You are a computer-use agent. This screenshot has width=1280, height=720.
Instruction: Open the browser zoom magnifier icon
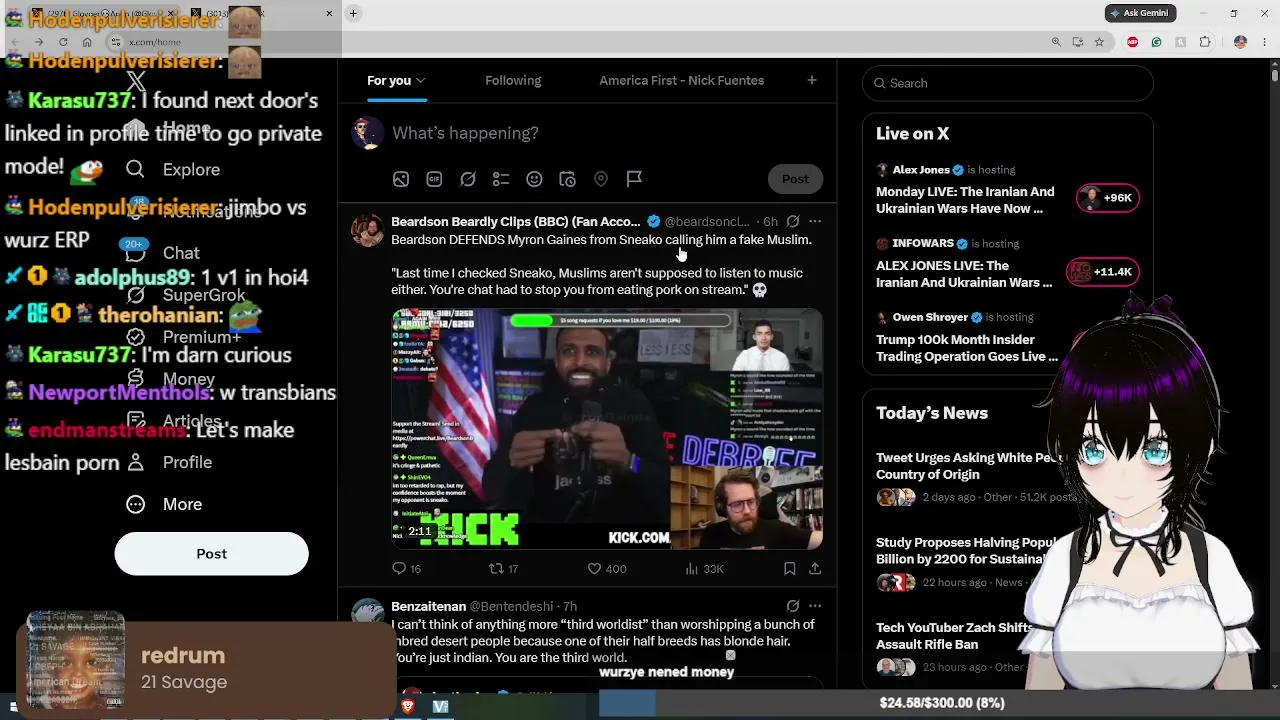click(x=1056, y=42)
